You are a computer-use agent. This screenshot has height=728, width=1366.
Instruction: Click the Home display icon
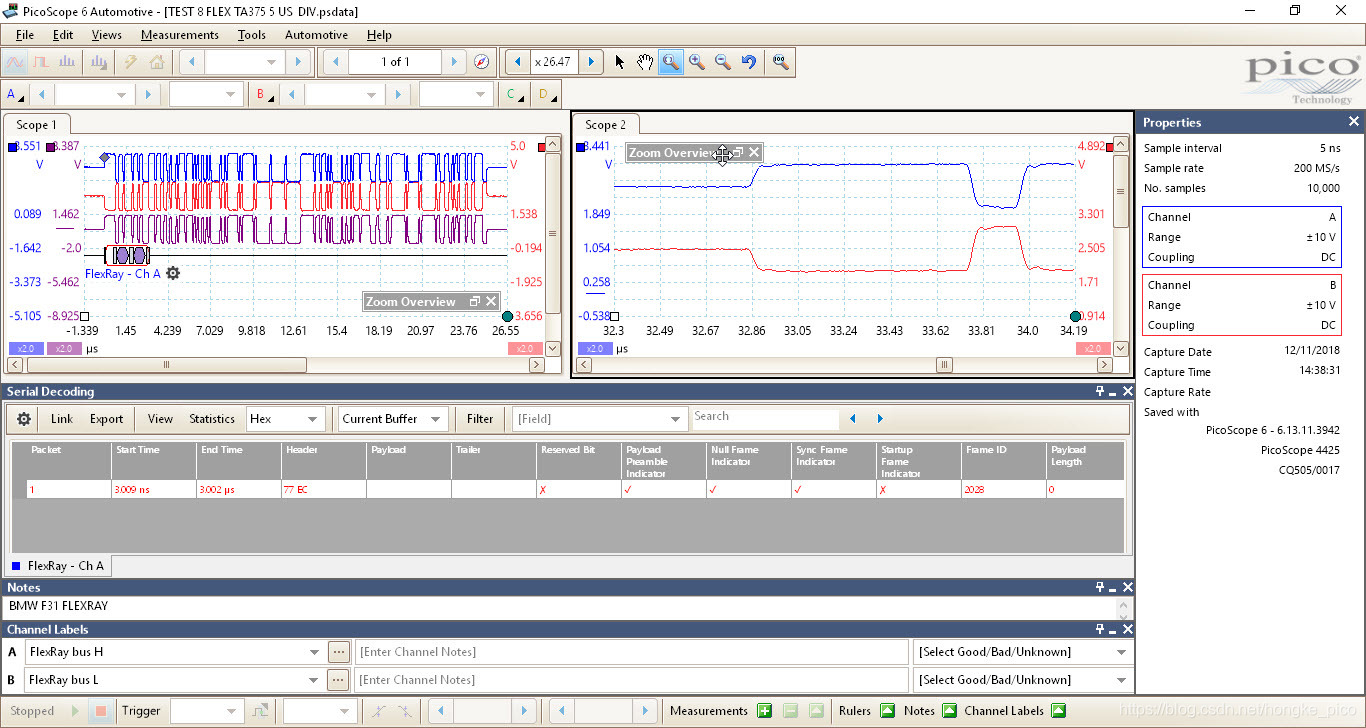[157, 62]
